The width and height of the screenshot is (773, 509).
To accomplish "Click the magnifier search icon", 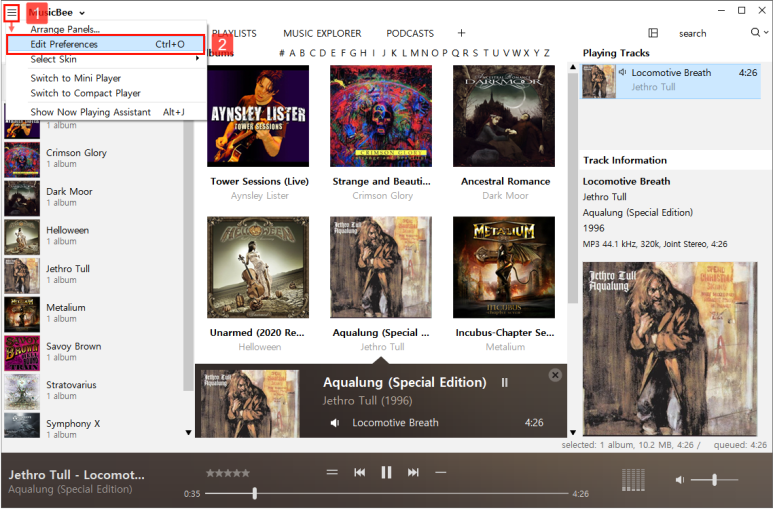I will coord(755,33).
